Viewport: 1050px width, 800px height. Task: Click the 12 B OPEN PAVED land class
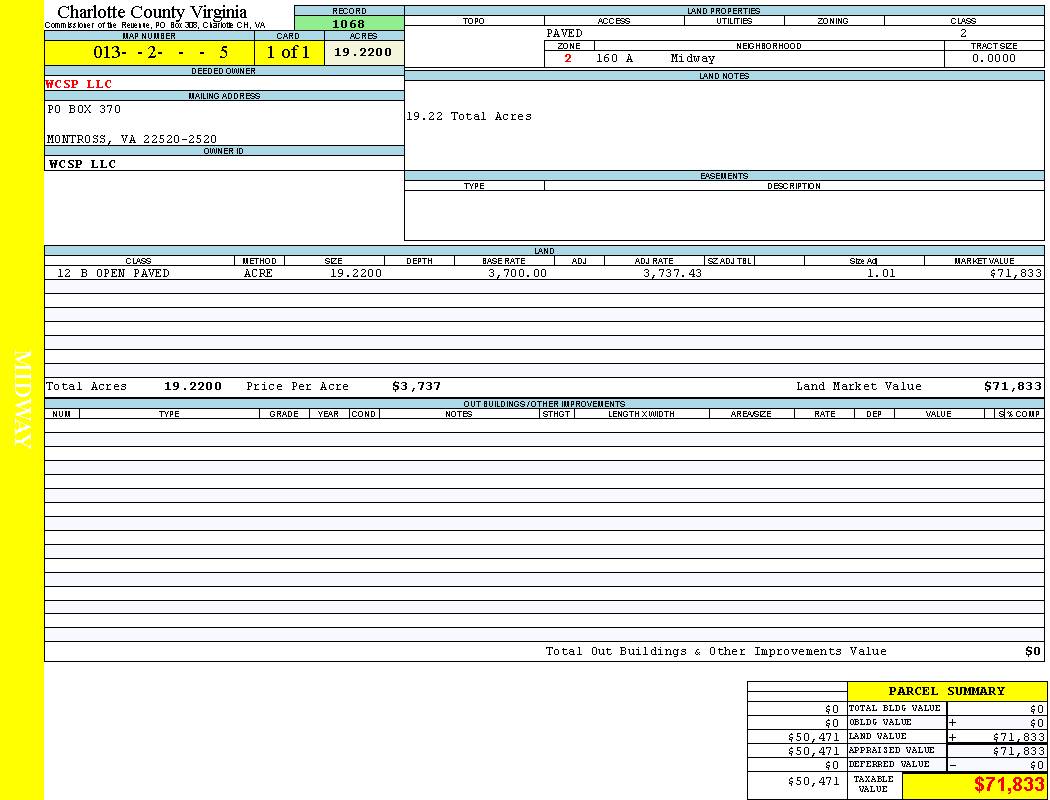tap(113, 273)
